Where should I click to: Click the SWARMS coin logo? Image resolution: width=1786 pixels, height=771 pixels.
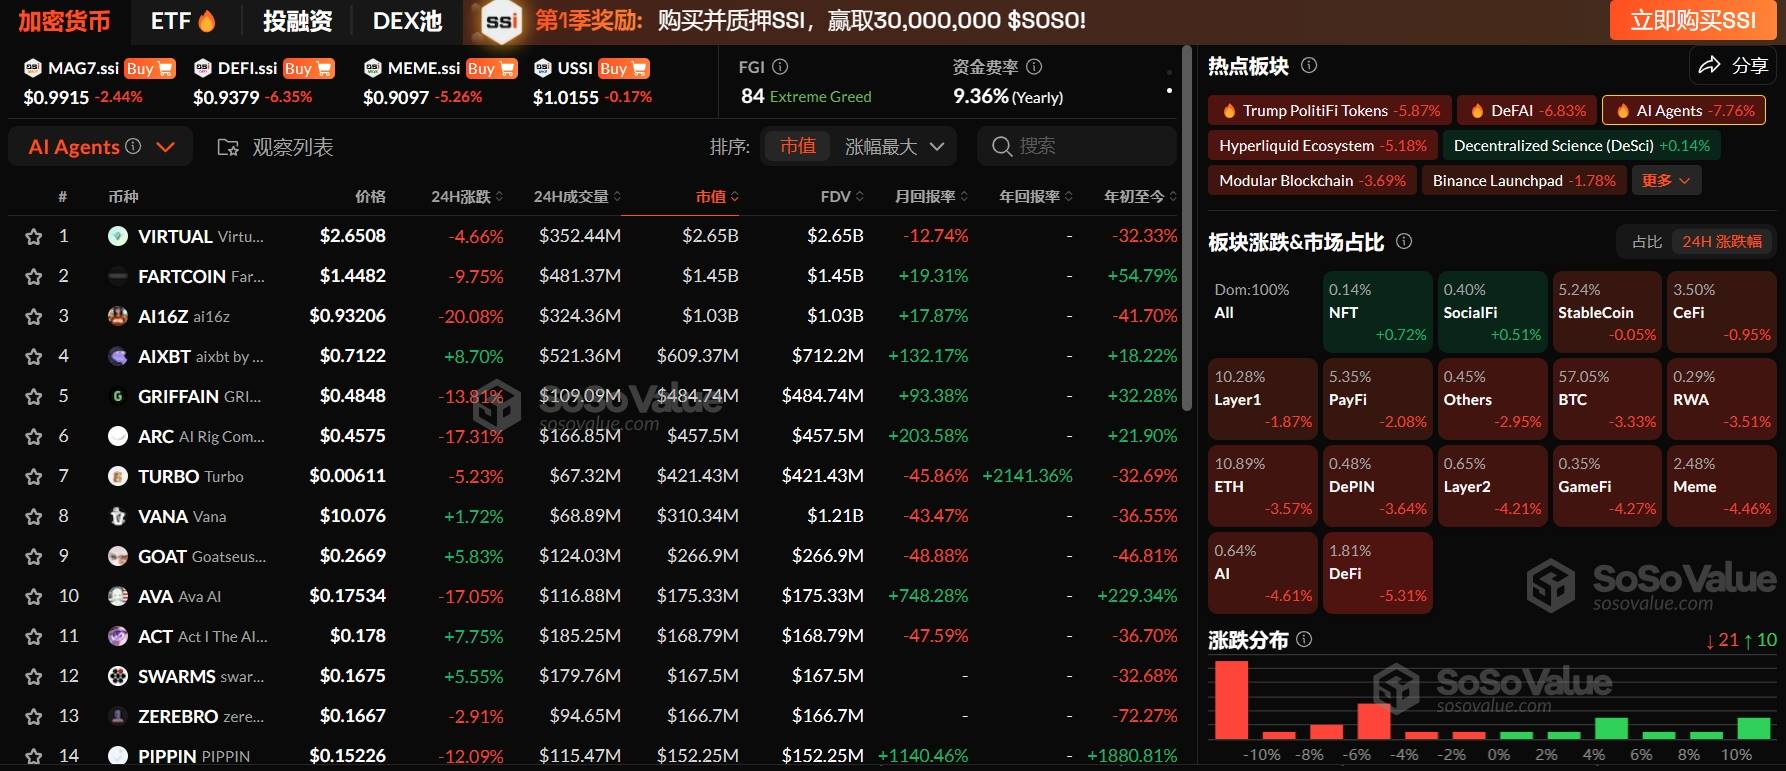118,676
